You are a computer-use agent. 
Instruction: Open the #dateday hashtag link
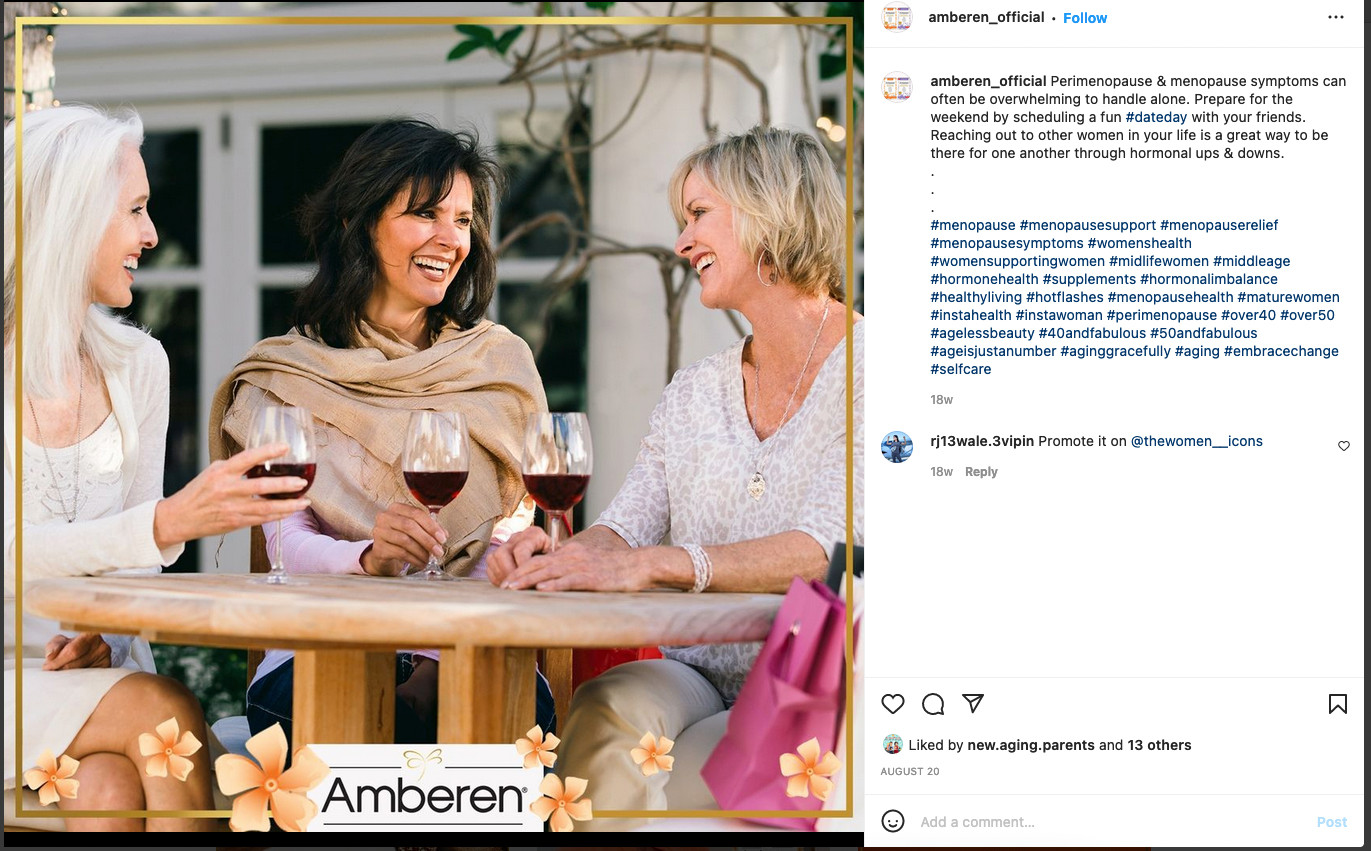(1156, 117)
